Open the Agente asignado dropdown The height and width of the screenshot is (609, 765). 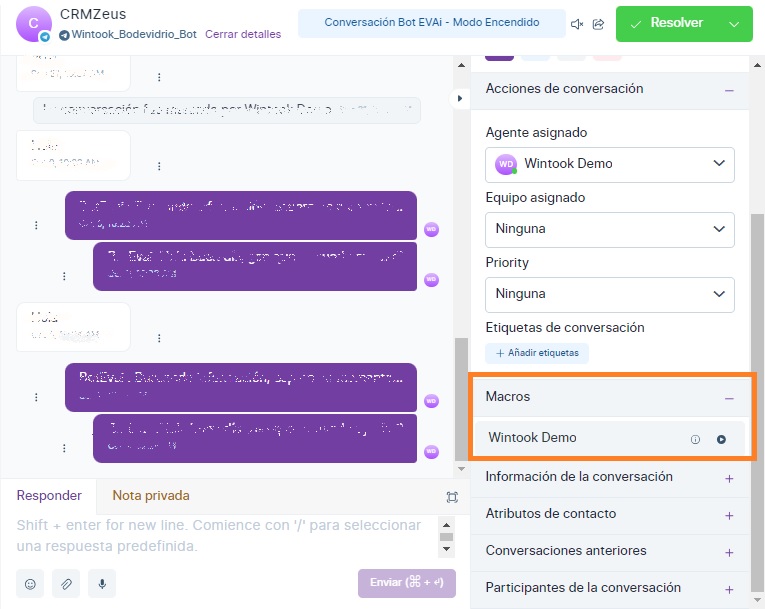tap(610, 164)
